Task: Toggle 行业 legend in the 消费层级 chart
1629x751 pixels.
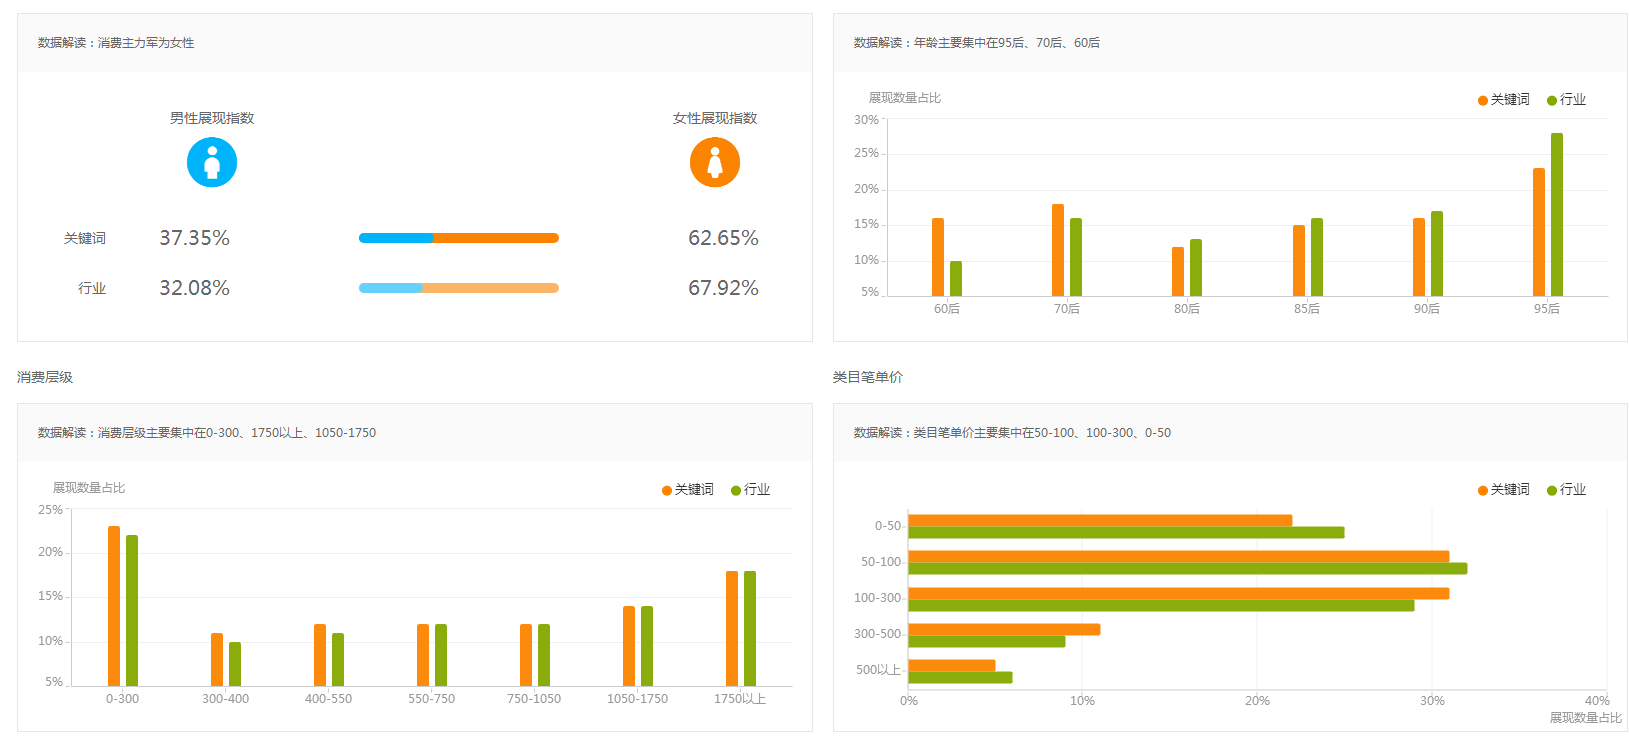Action: [x=751, y=490]
